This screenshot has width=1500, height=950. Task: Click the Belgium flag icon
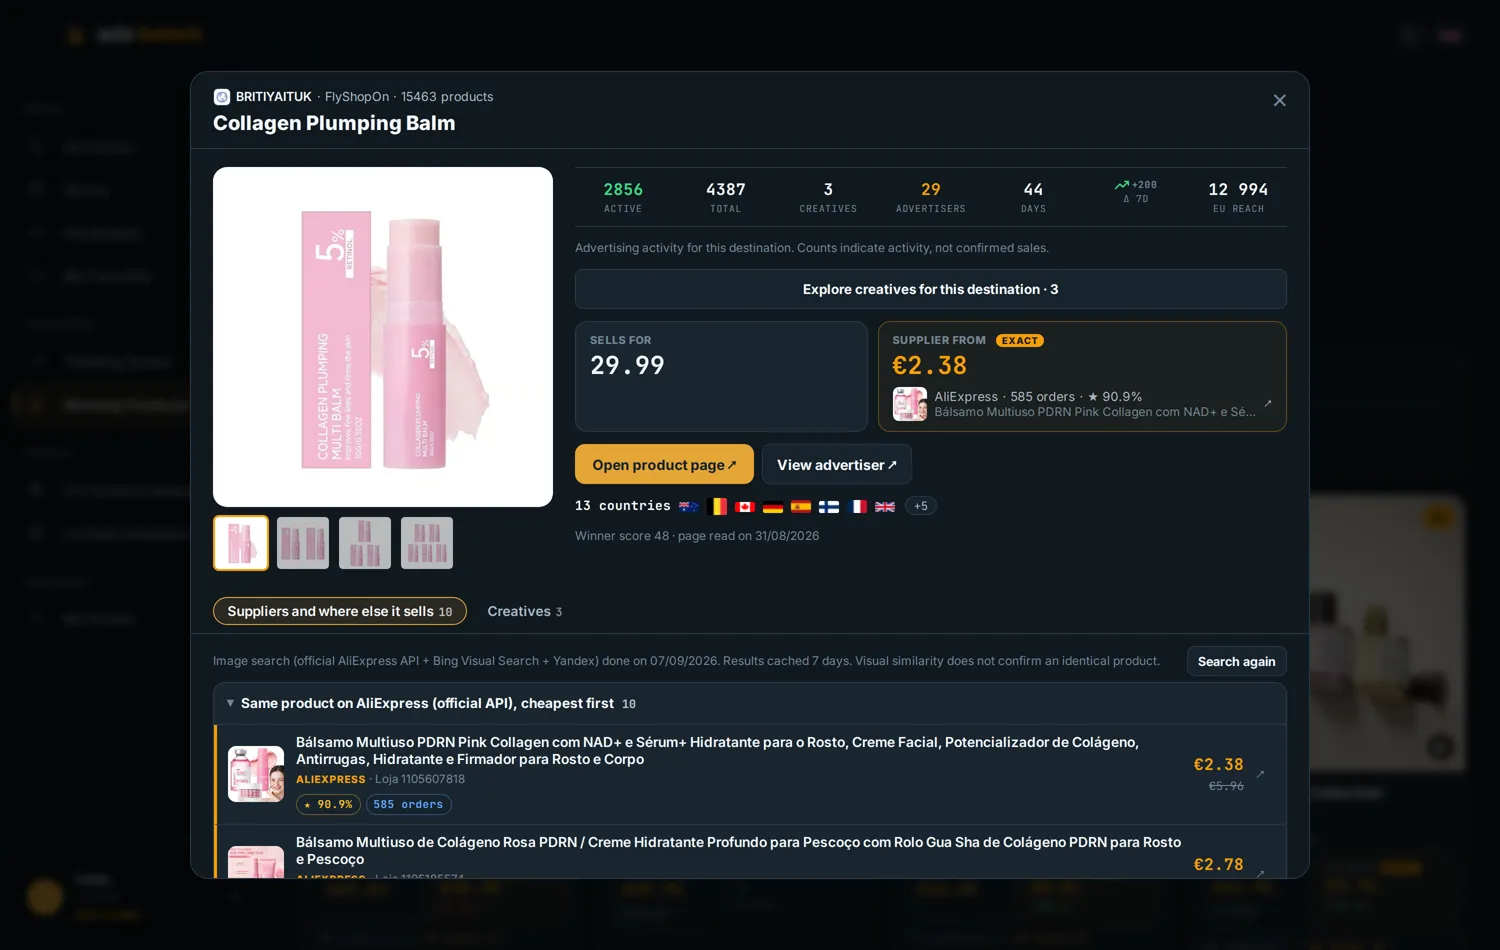point(717,506)
